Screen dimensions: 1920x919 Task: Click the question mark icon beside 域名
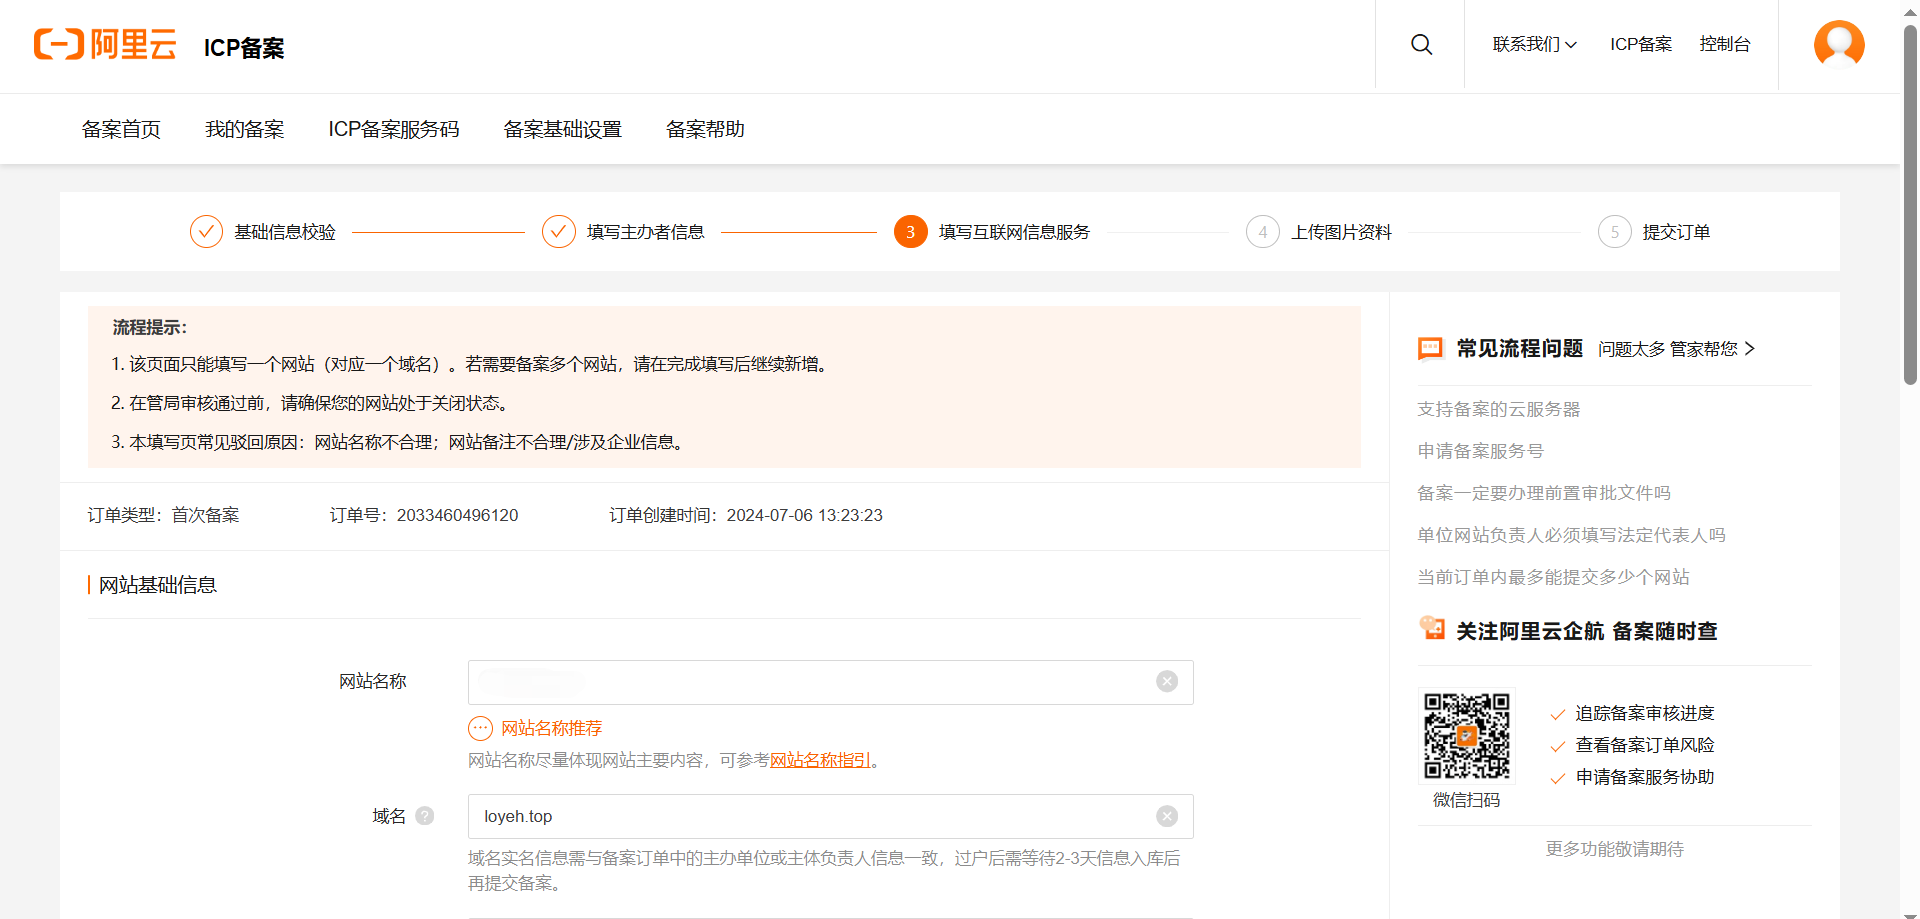(x=424, y=816)
